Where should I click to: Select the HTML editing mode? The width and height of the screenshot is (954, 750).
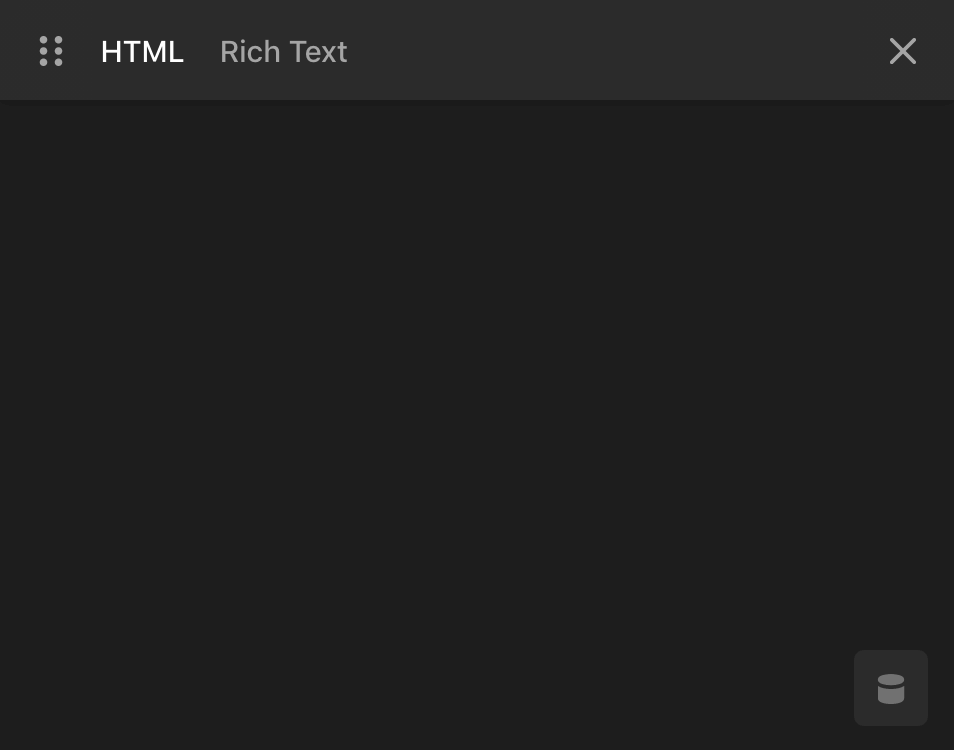click(x=142, y=51)
